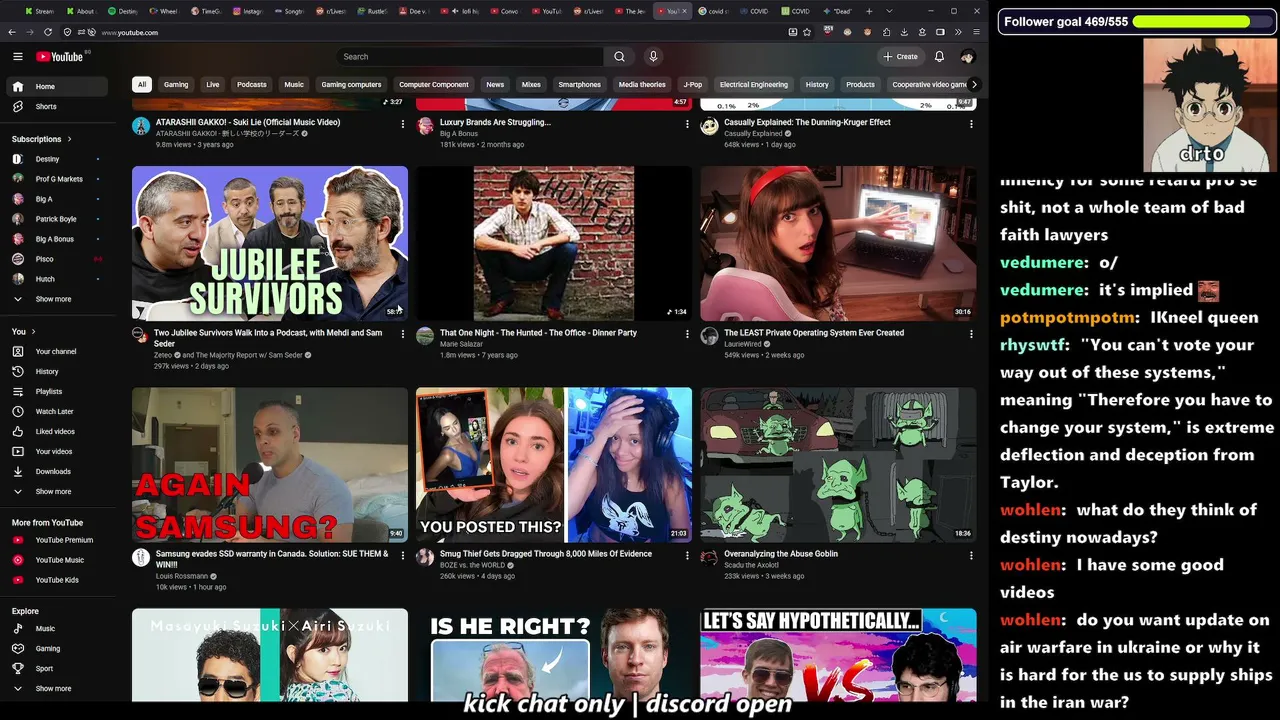Open the 'Suki Lie (Official Music Video)' title

click(x=248, y=122)
